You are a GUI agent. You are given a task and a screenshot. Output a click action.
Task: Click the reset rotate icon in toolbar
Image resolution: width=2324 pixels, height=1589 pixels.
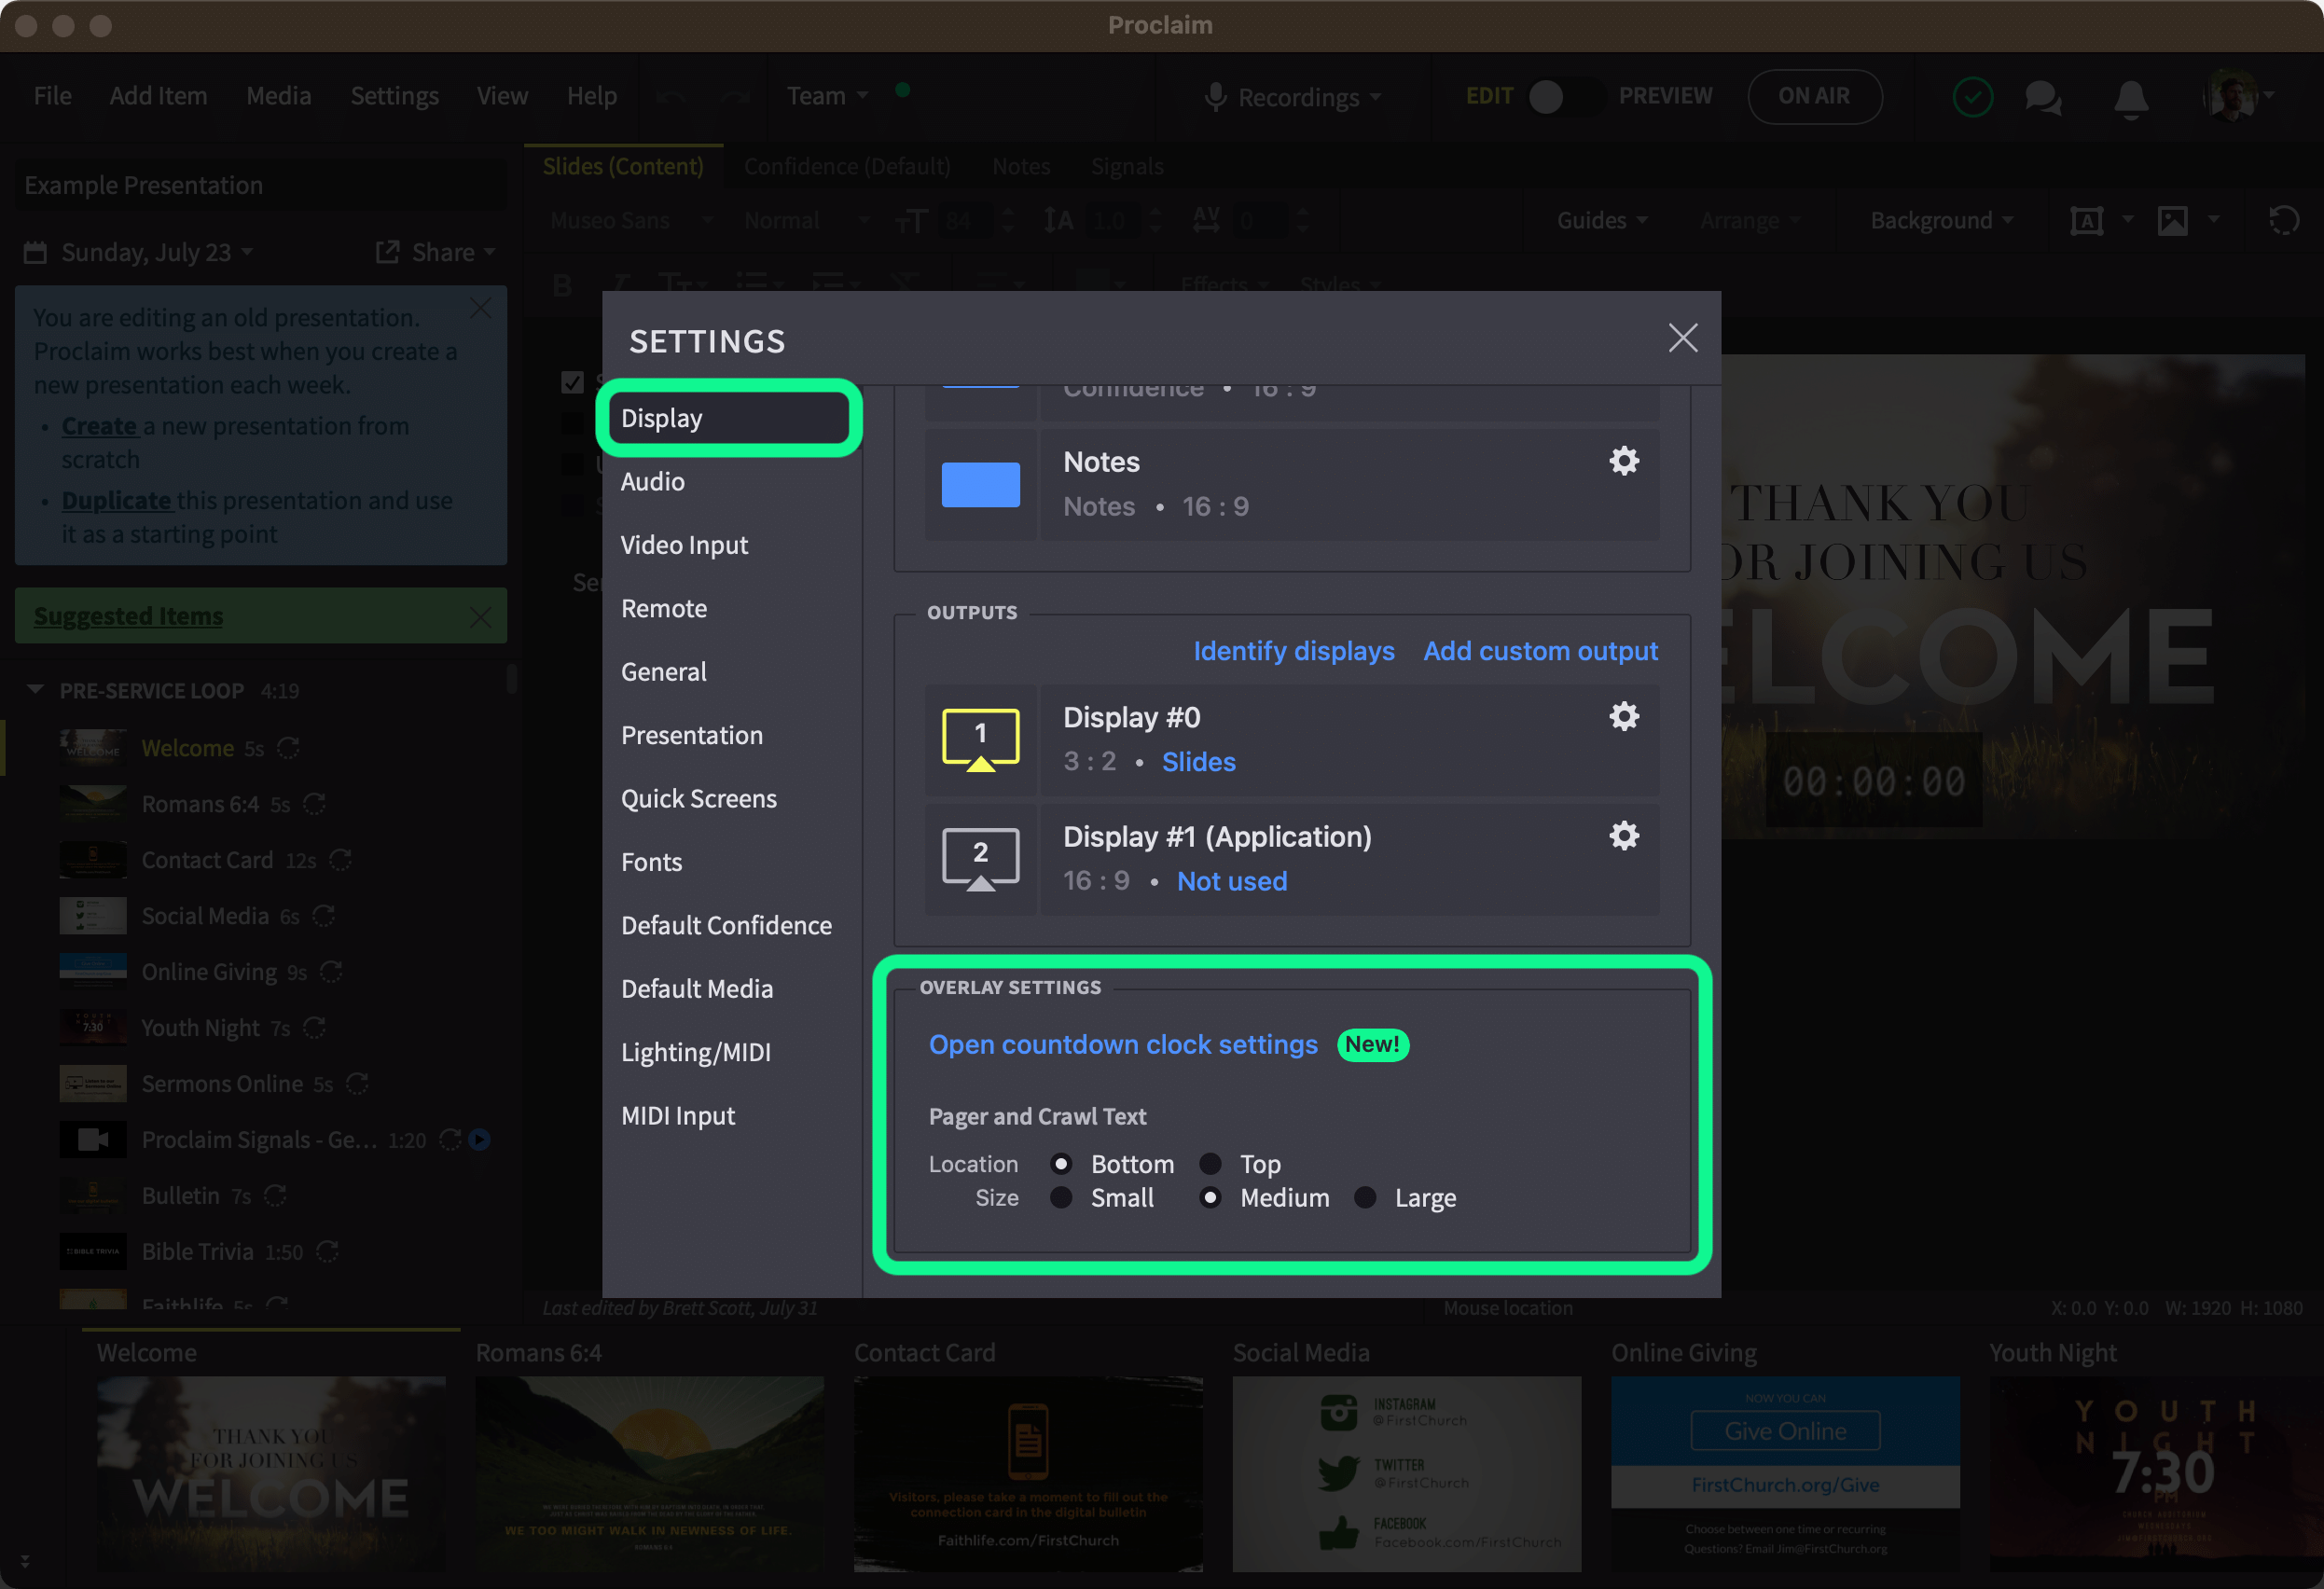click(2283, 220)
